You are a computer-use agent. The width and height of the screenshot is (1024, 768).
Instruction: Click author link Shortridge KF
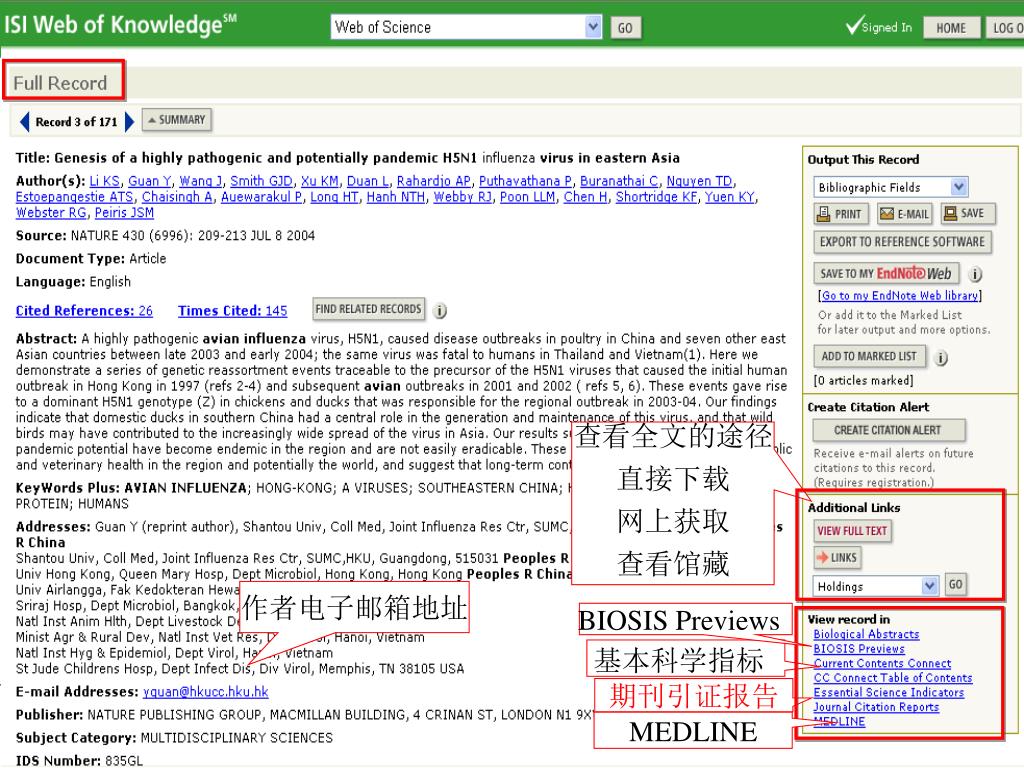pyautogui.click(x=656, y=197)
